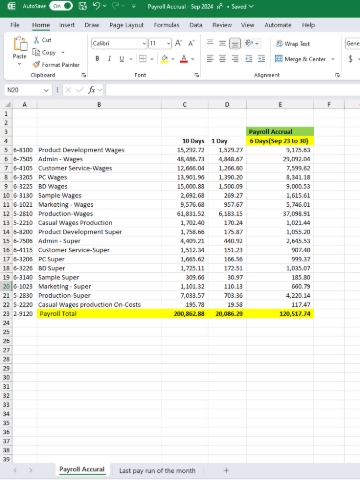Increase font size icon
Screen dimensions: 360x480
[178, 43]
